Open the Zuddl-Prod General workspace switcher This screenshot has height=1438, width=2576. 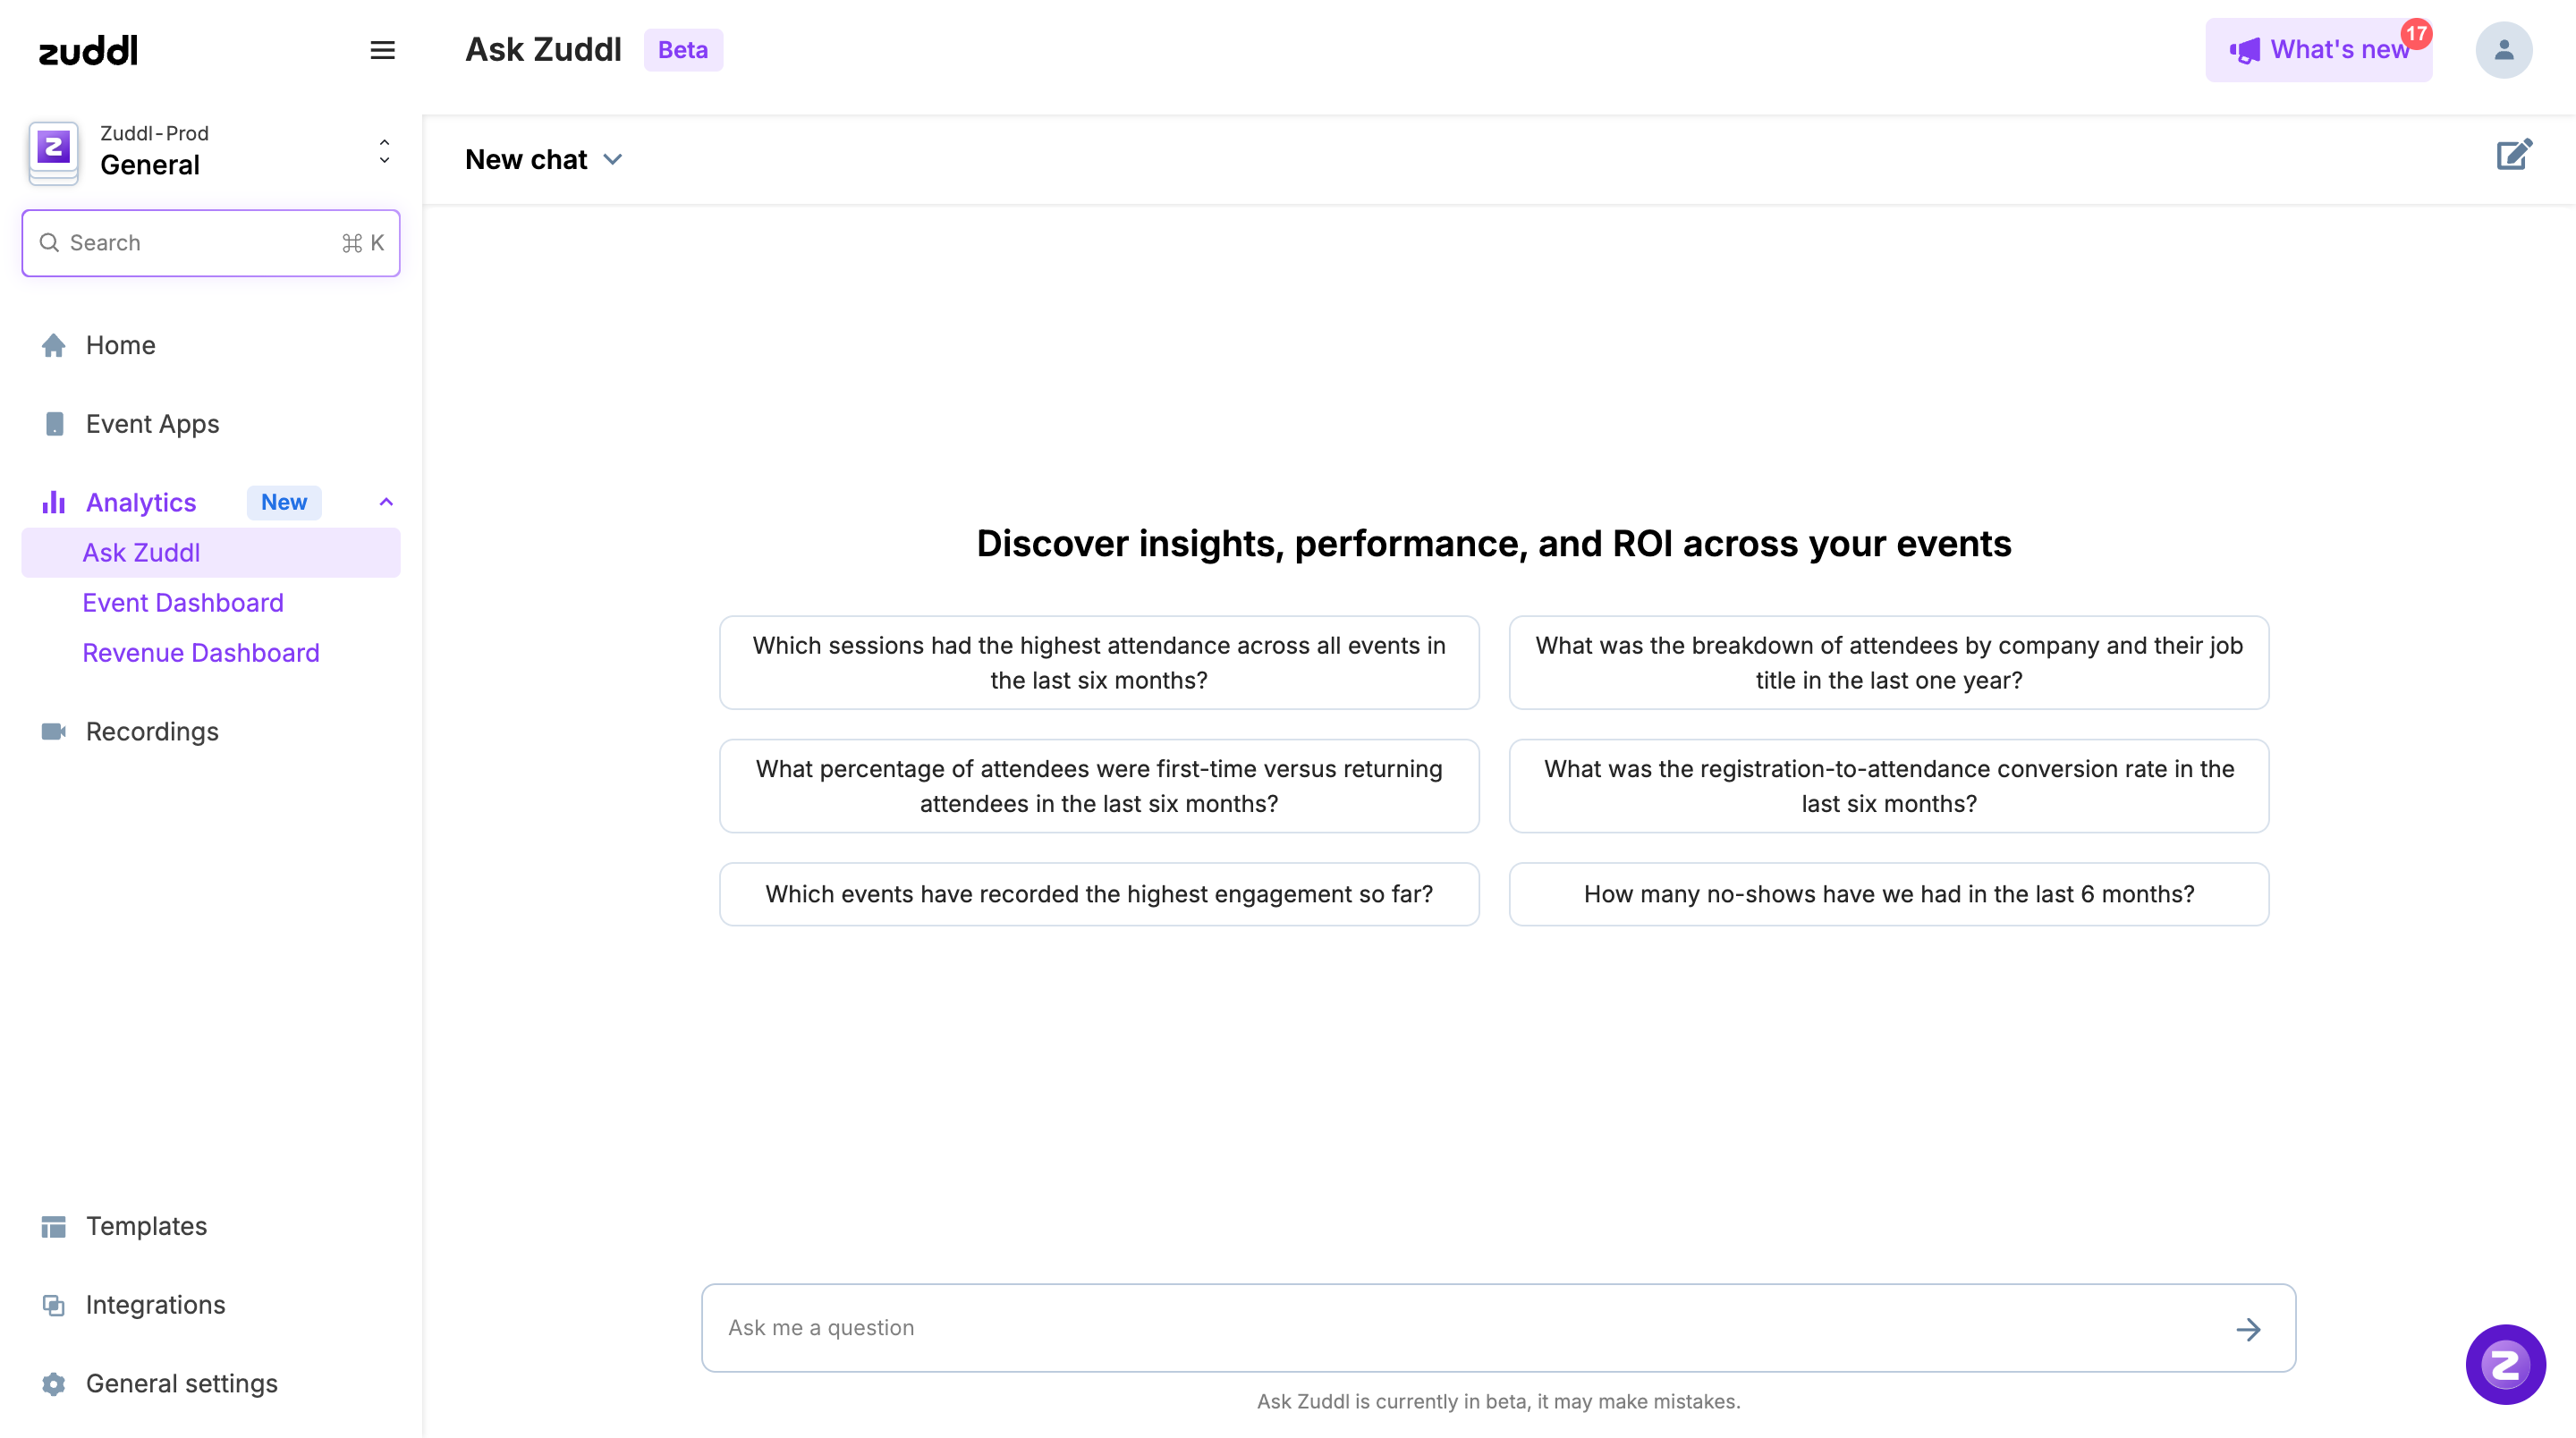[210, 152]
